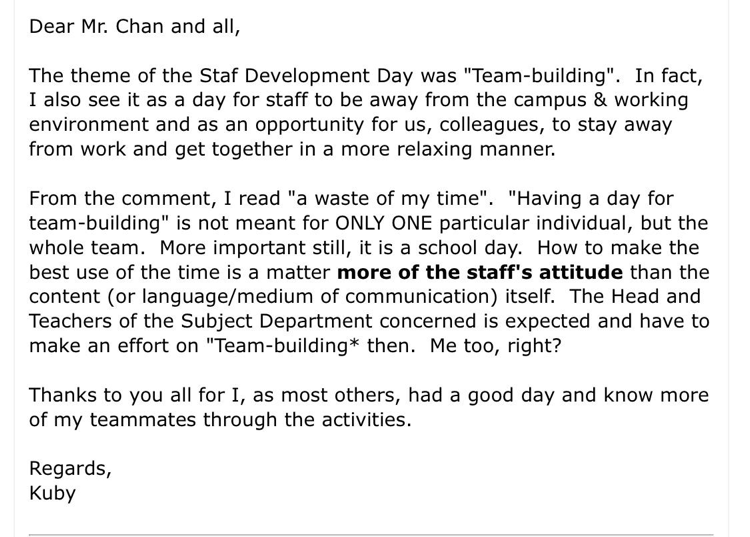Click the phrase "Me too, right?"

tap(495, 346)
